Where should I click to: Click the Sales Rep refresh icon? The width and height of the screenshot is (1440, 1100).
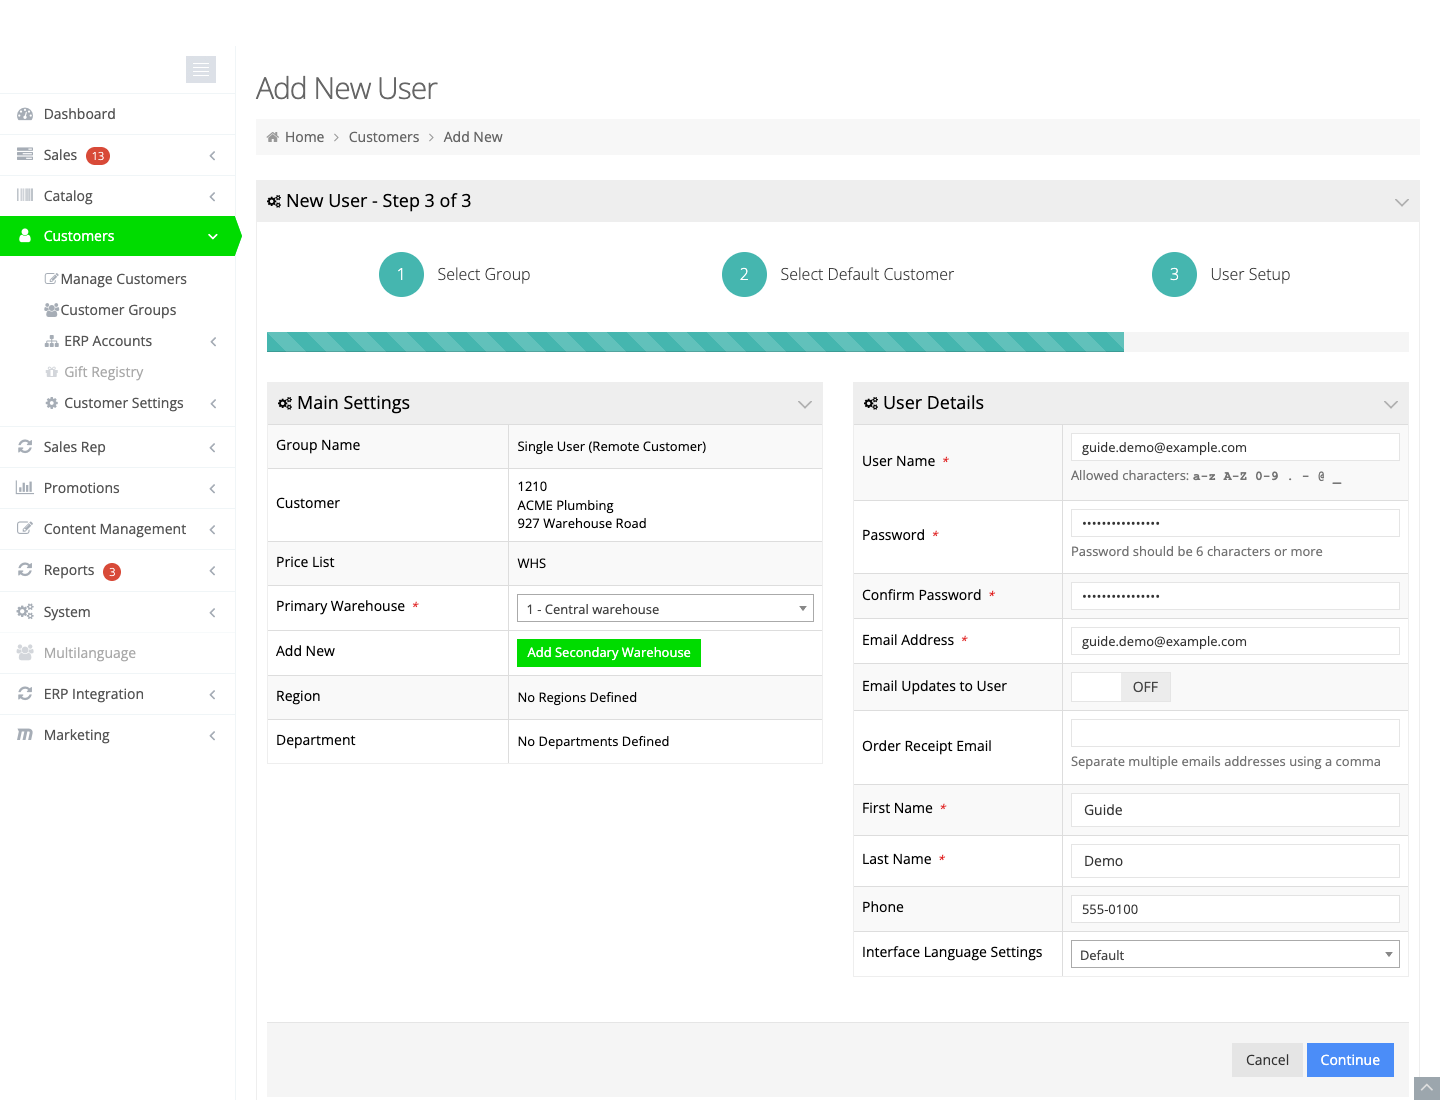(25, 447)
